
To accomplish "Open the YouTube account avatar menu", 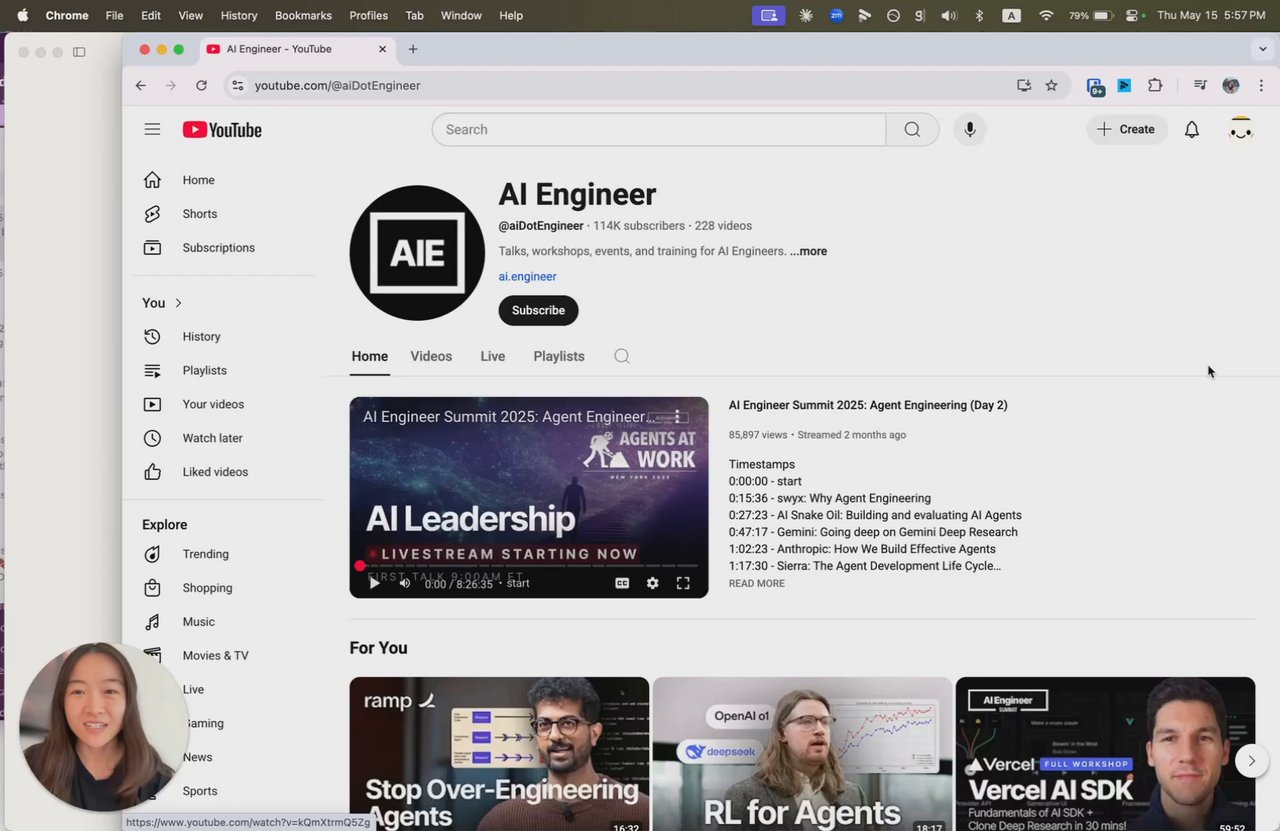I will [x=1240, y=129].
